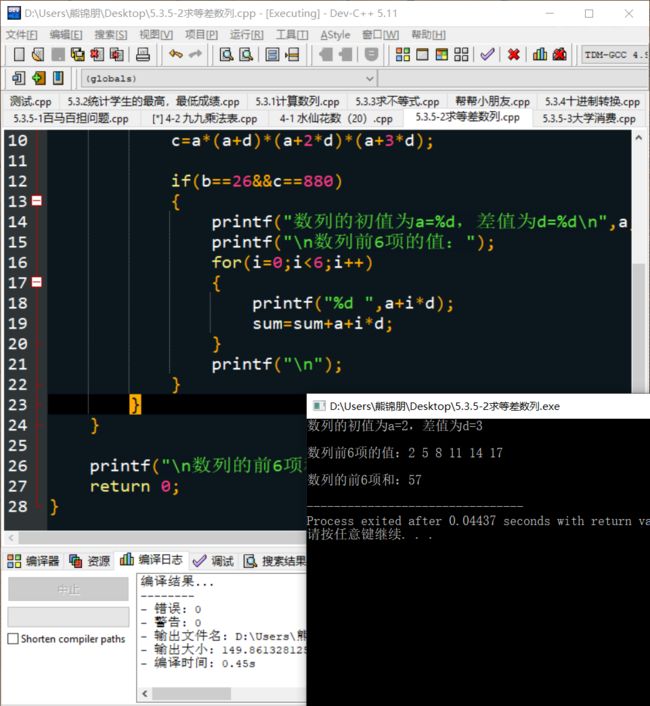Switch to the 5.3.1计算数列.cpp tab

point(296,101)
